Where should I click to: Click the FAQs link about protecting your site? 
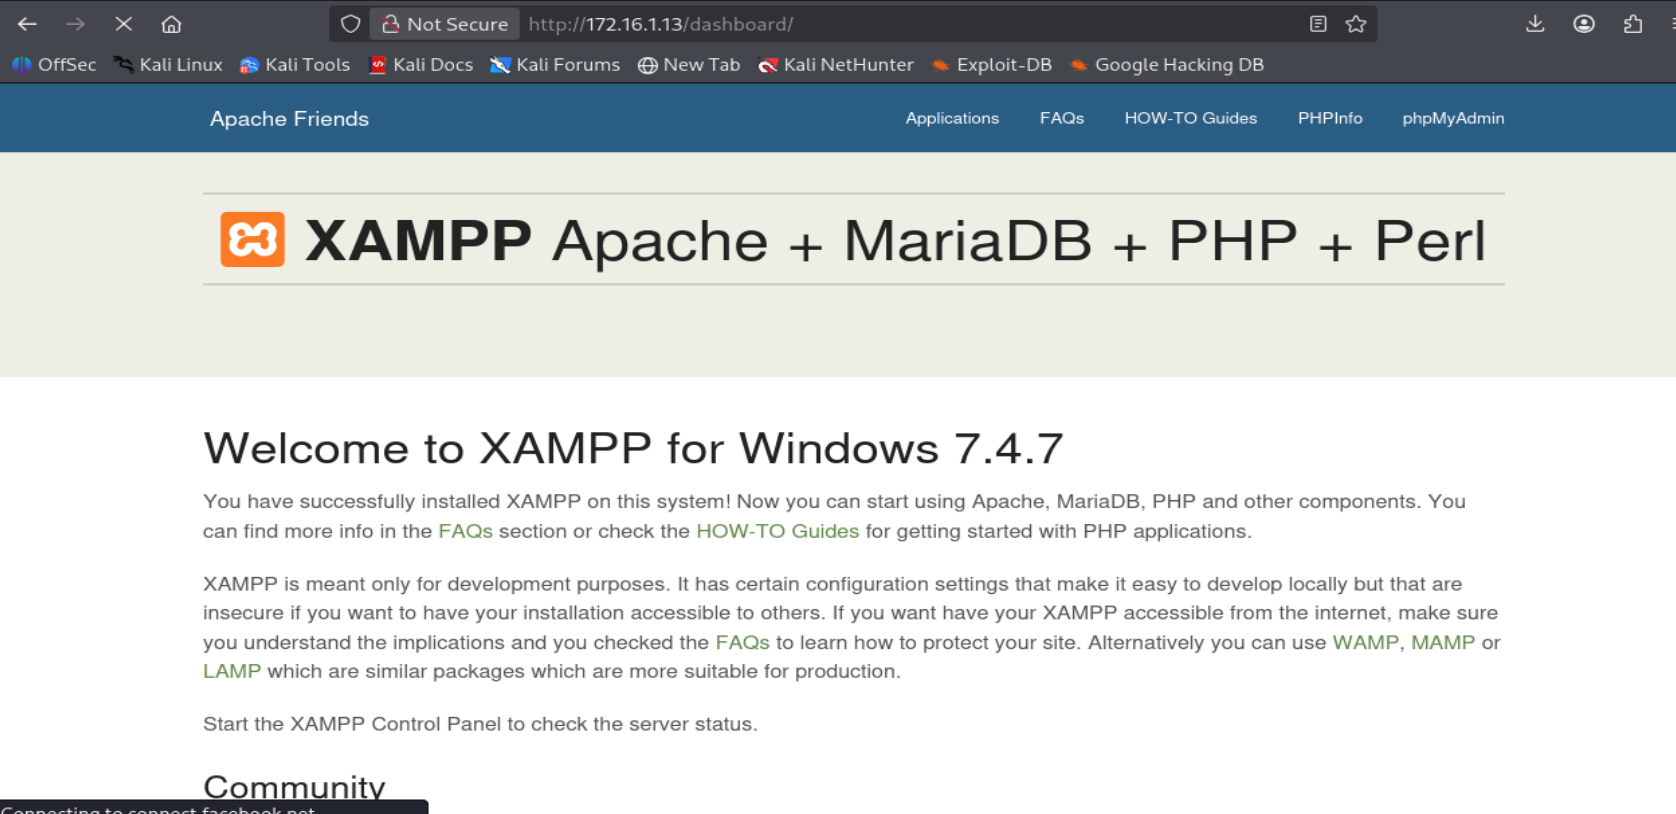click(742, 642)
